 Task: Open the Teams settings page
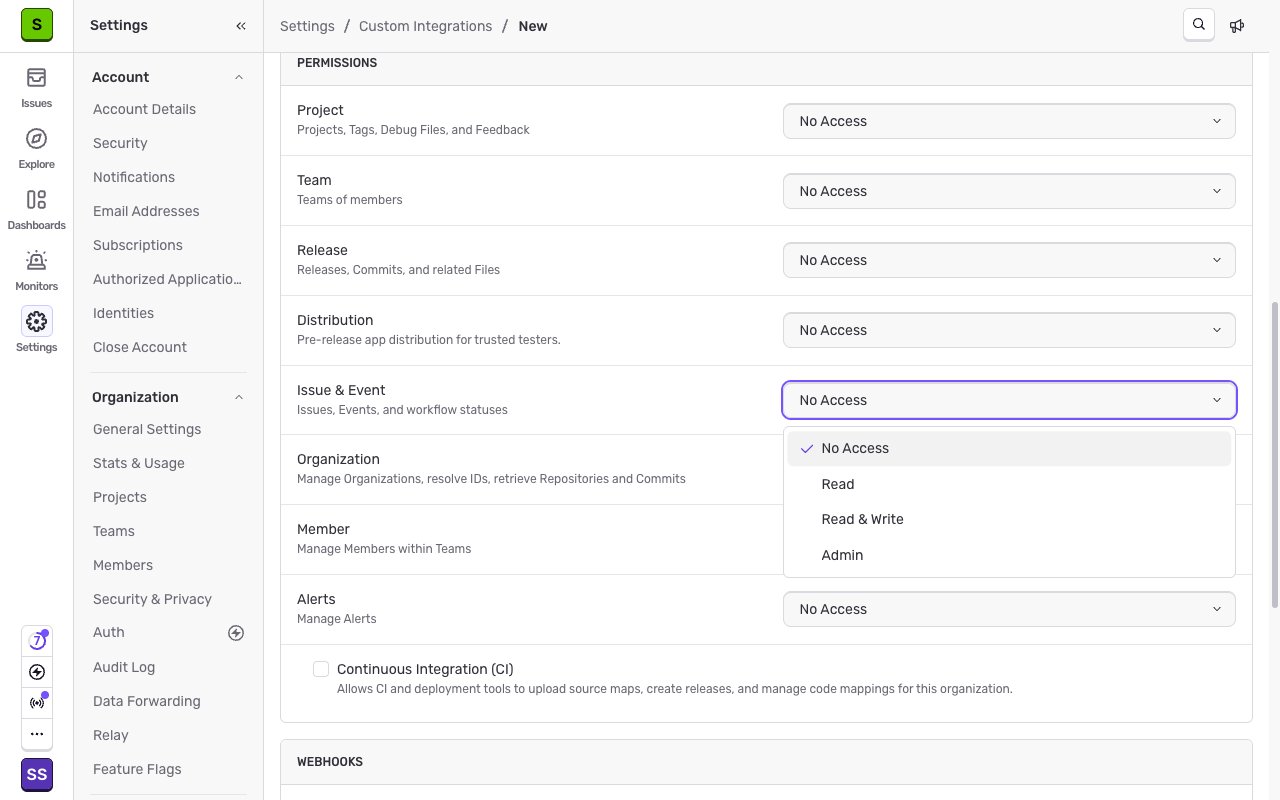click(114, 531)
